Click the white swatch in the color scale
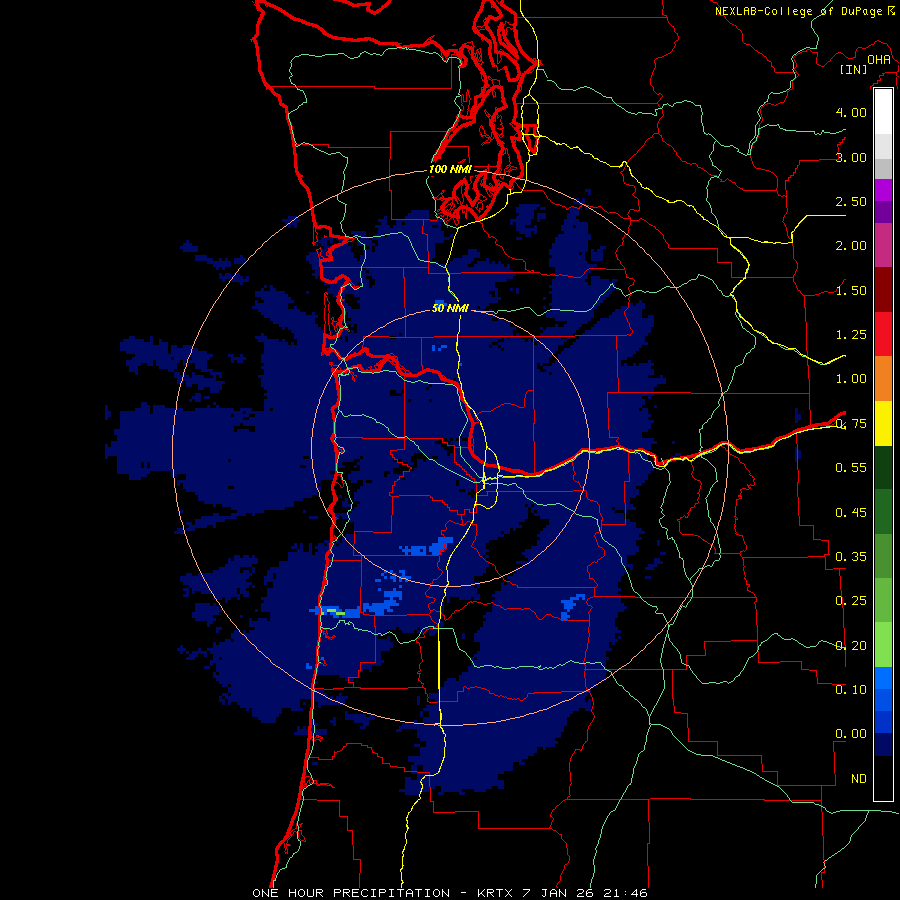Image resolution: width=900 pixels, height=900 pixels. [883, 111]
